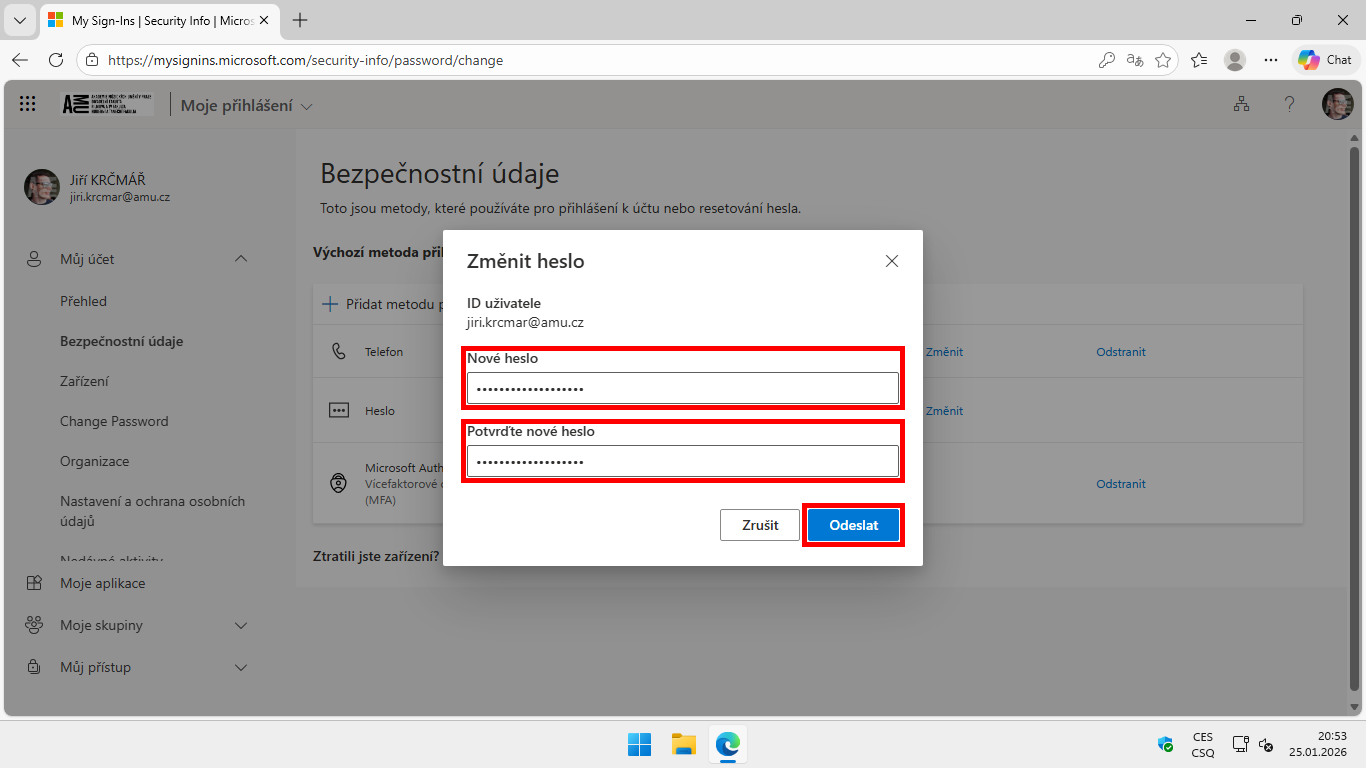The width and height of the screenshot is (1366, 768).
Task: Expand the Moje skupiny section
Action: [240, 625]
